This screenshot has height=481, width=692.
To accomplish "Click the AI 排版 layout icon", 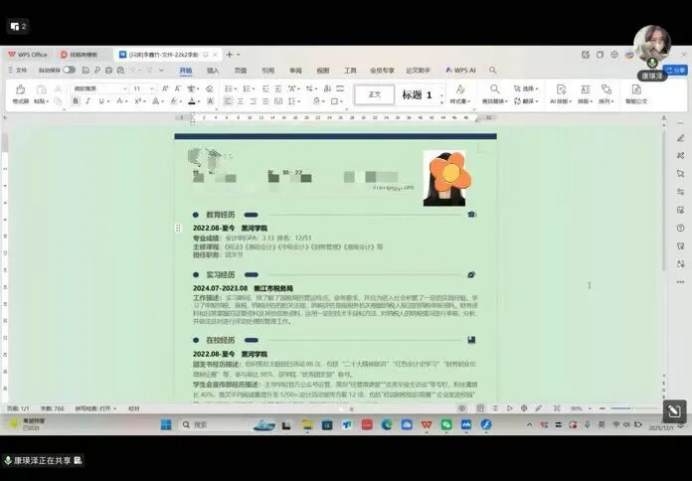I will click(560, 90).
